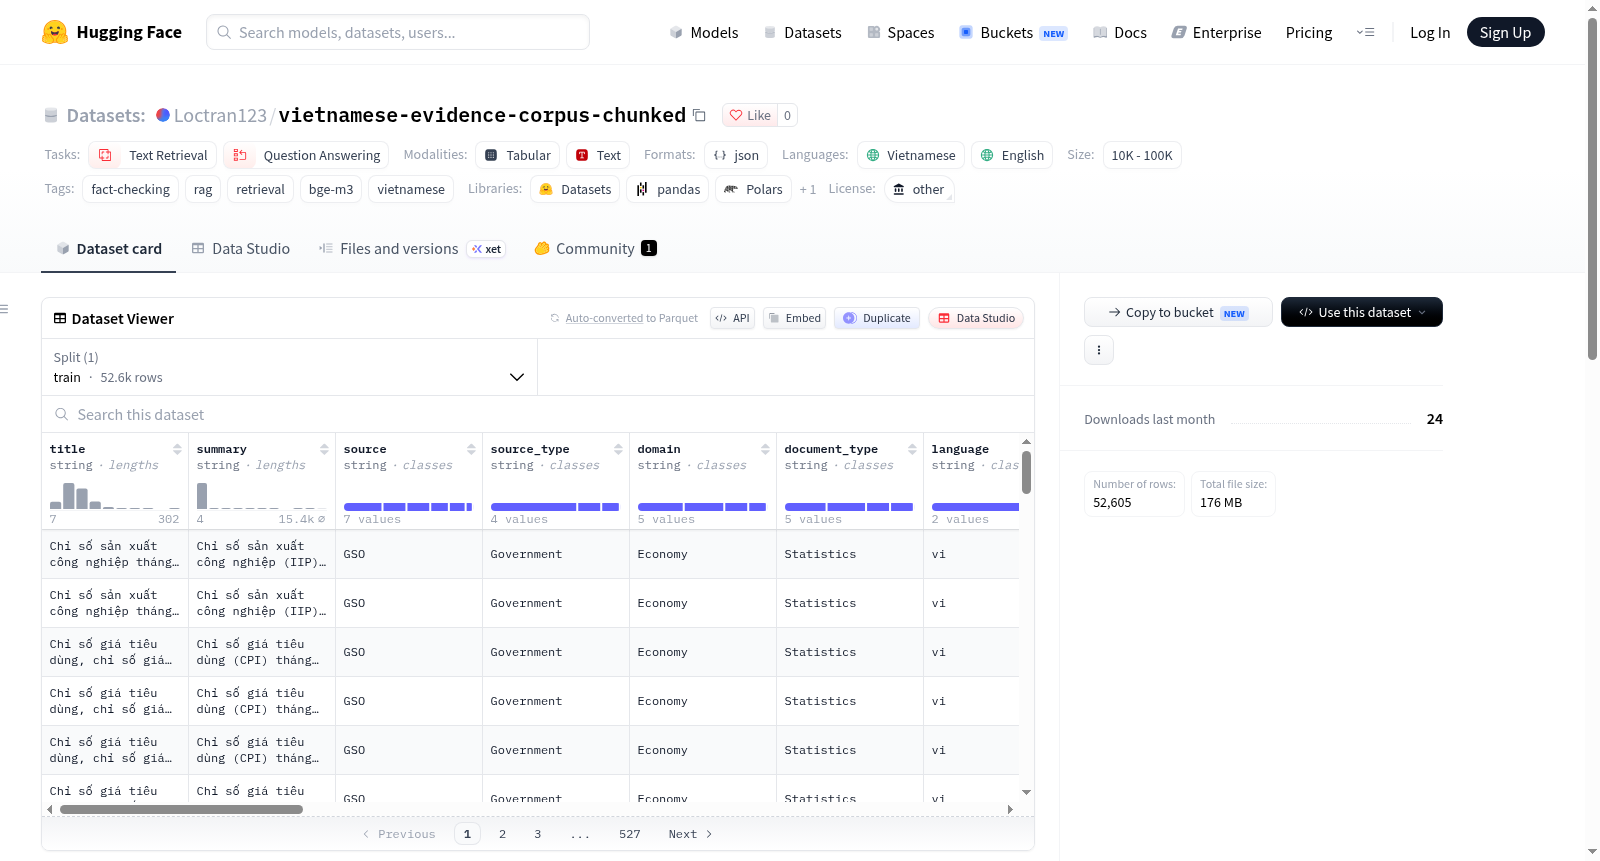The height and width of the screenshot is (861, 1600).
Task: Click the Embed button
Action: click(x=794, y=318)
